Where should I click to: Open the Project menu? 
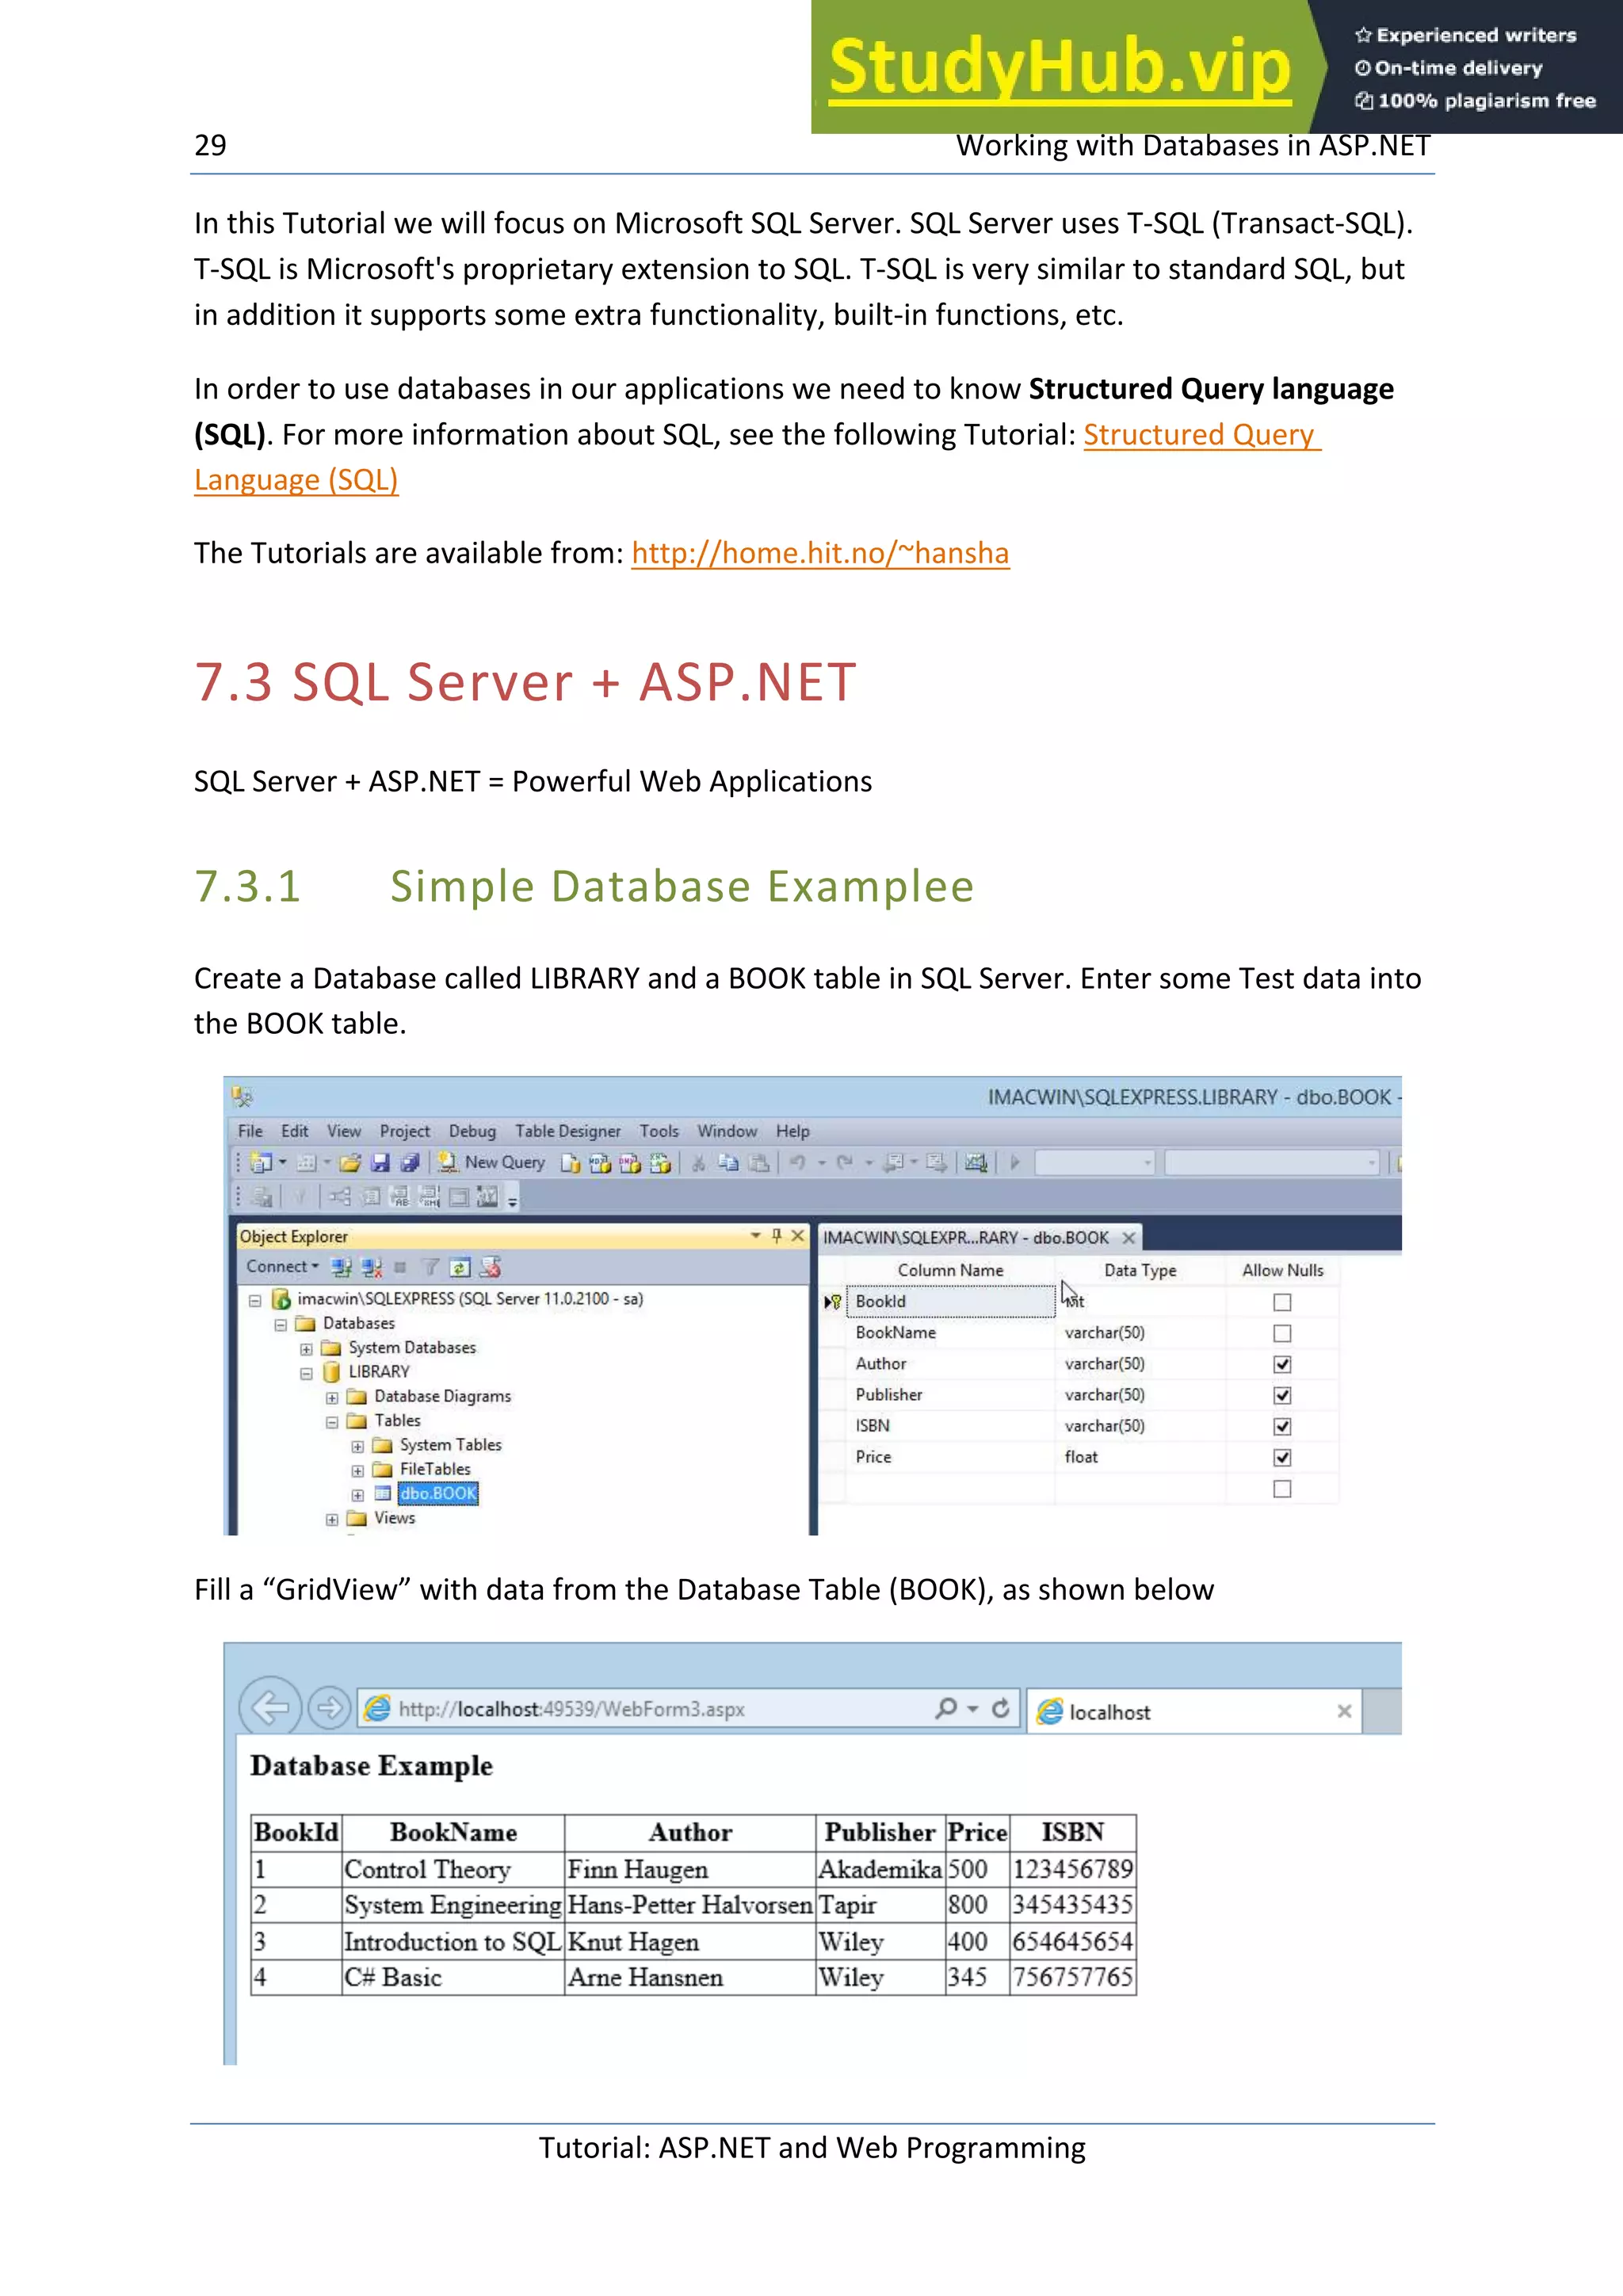(x=404, y=1131)
